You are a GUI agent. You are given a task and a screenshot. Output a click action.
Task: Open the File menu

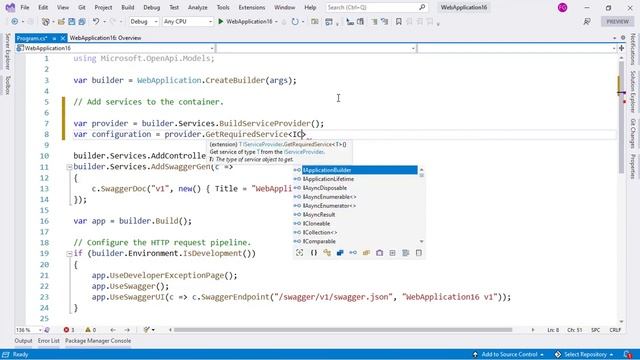pos(24,7)
